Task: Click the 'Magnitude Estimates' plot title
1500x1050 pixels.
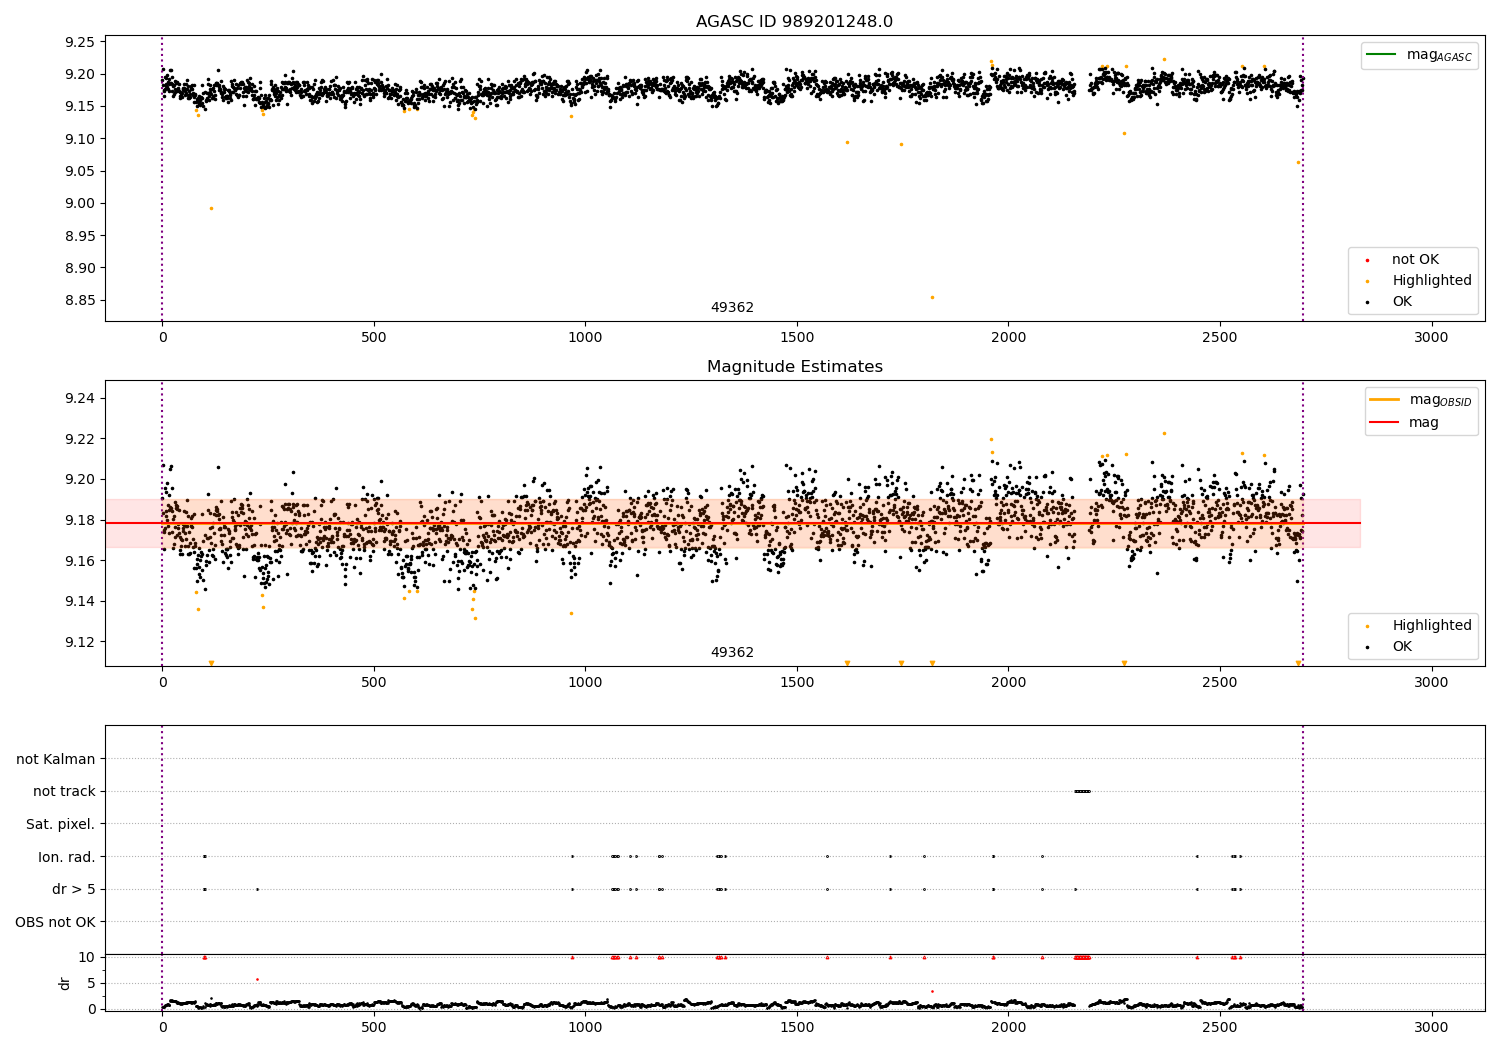Action: pos(794,367)
